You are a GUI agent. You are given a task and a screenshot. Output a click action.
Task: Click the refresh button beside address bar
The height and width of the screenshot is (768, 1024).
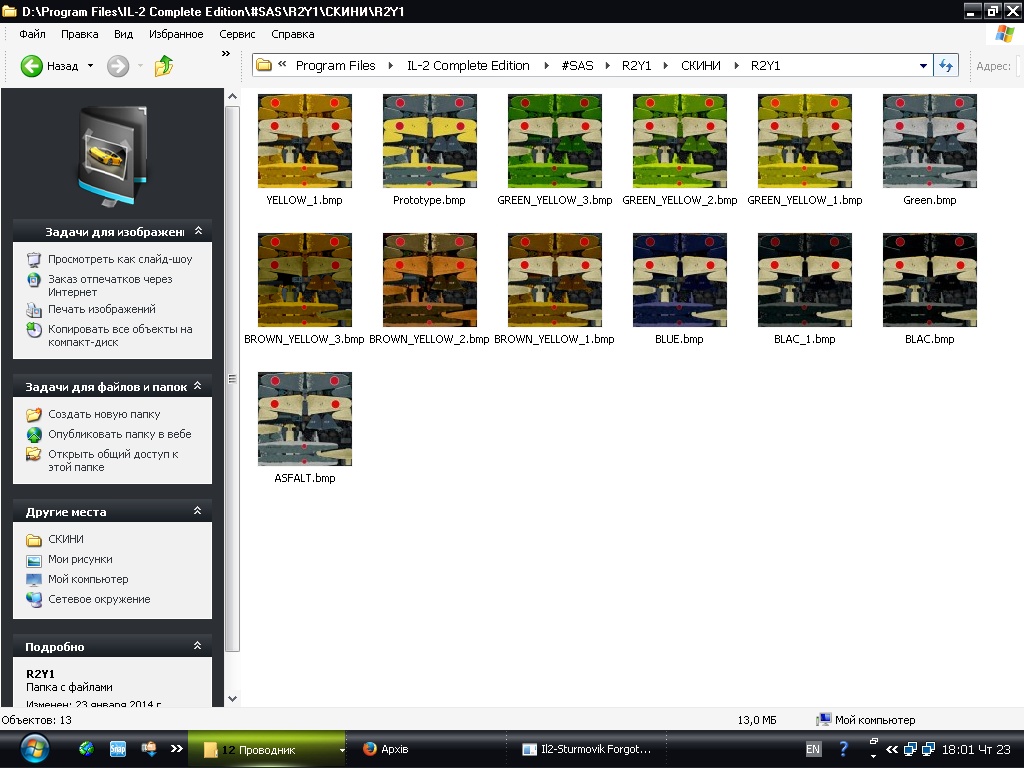point(946,65)
